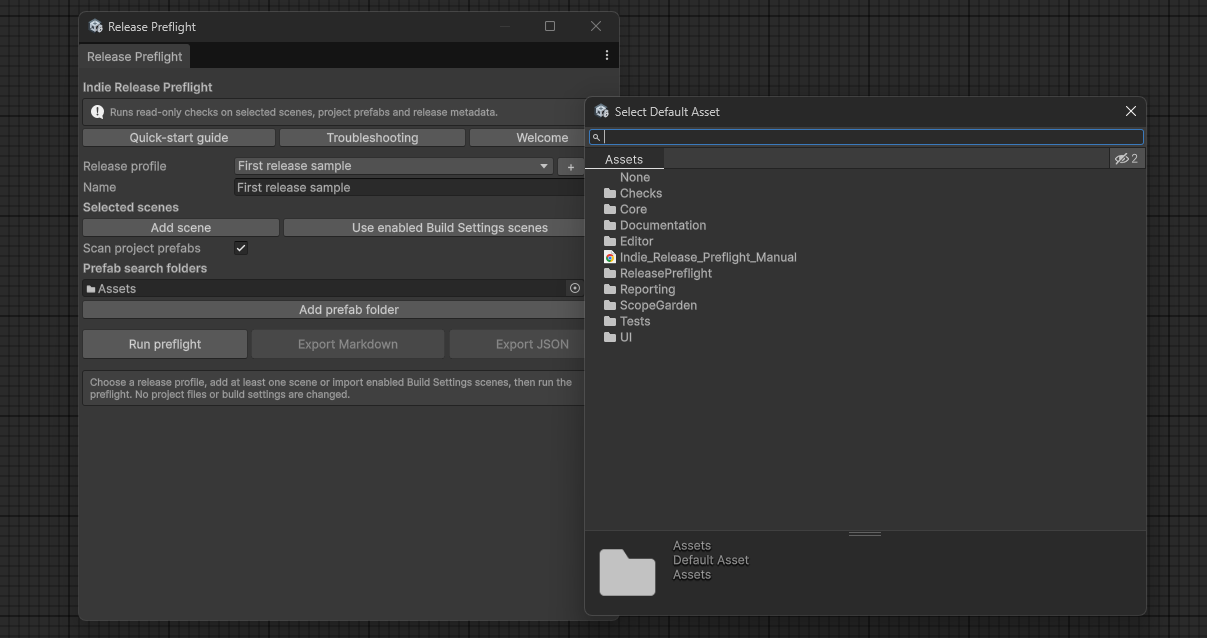This screenshot has height=638, width=1207.
Task: Click the search field in Select Default Asset
Action: [x=866, y=137]
